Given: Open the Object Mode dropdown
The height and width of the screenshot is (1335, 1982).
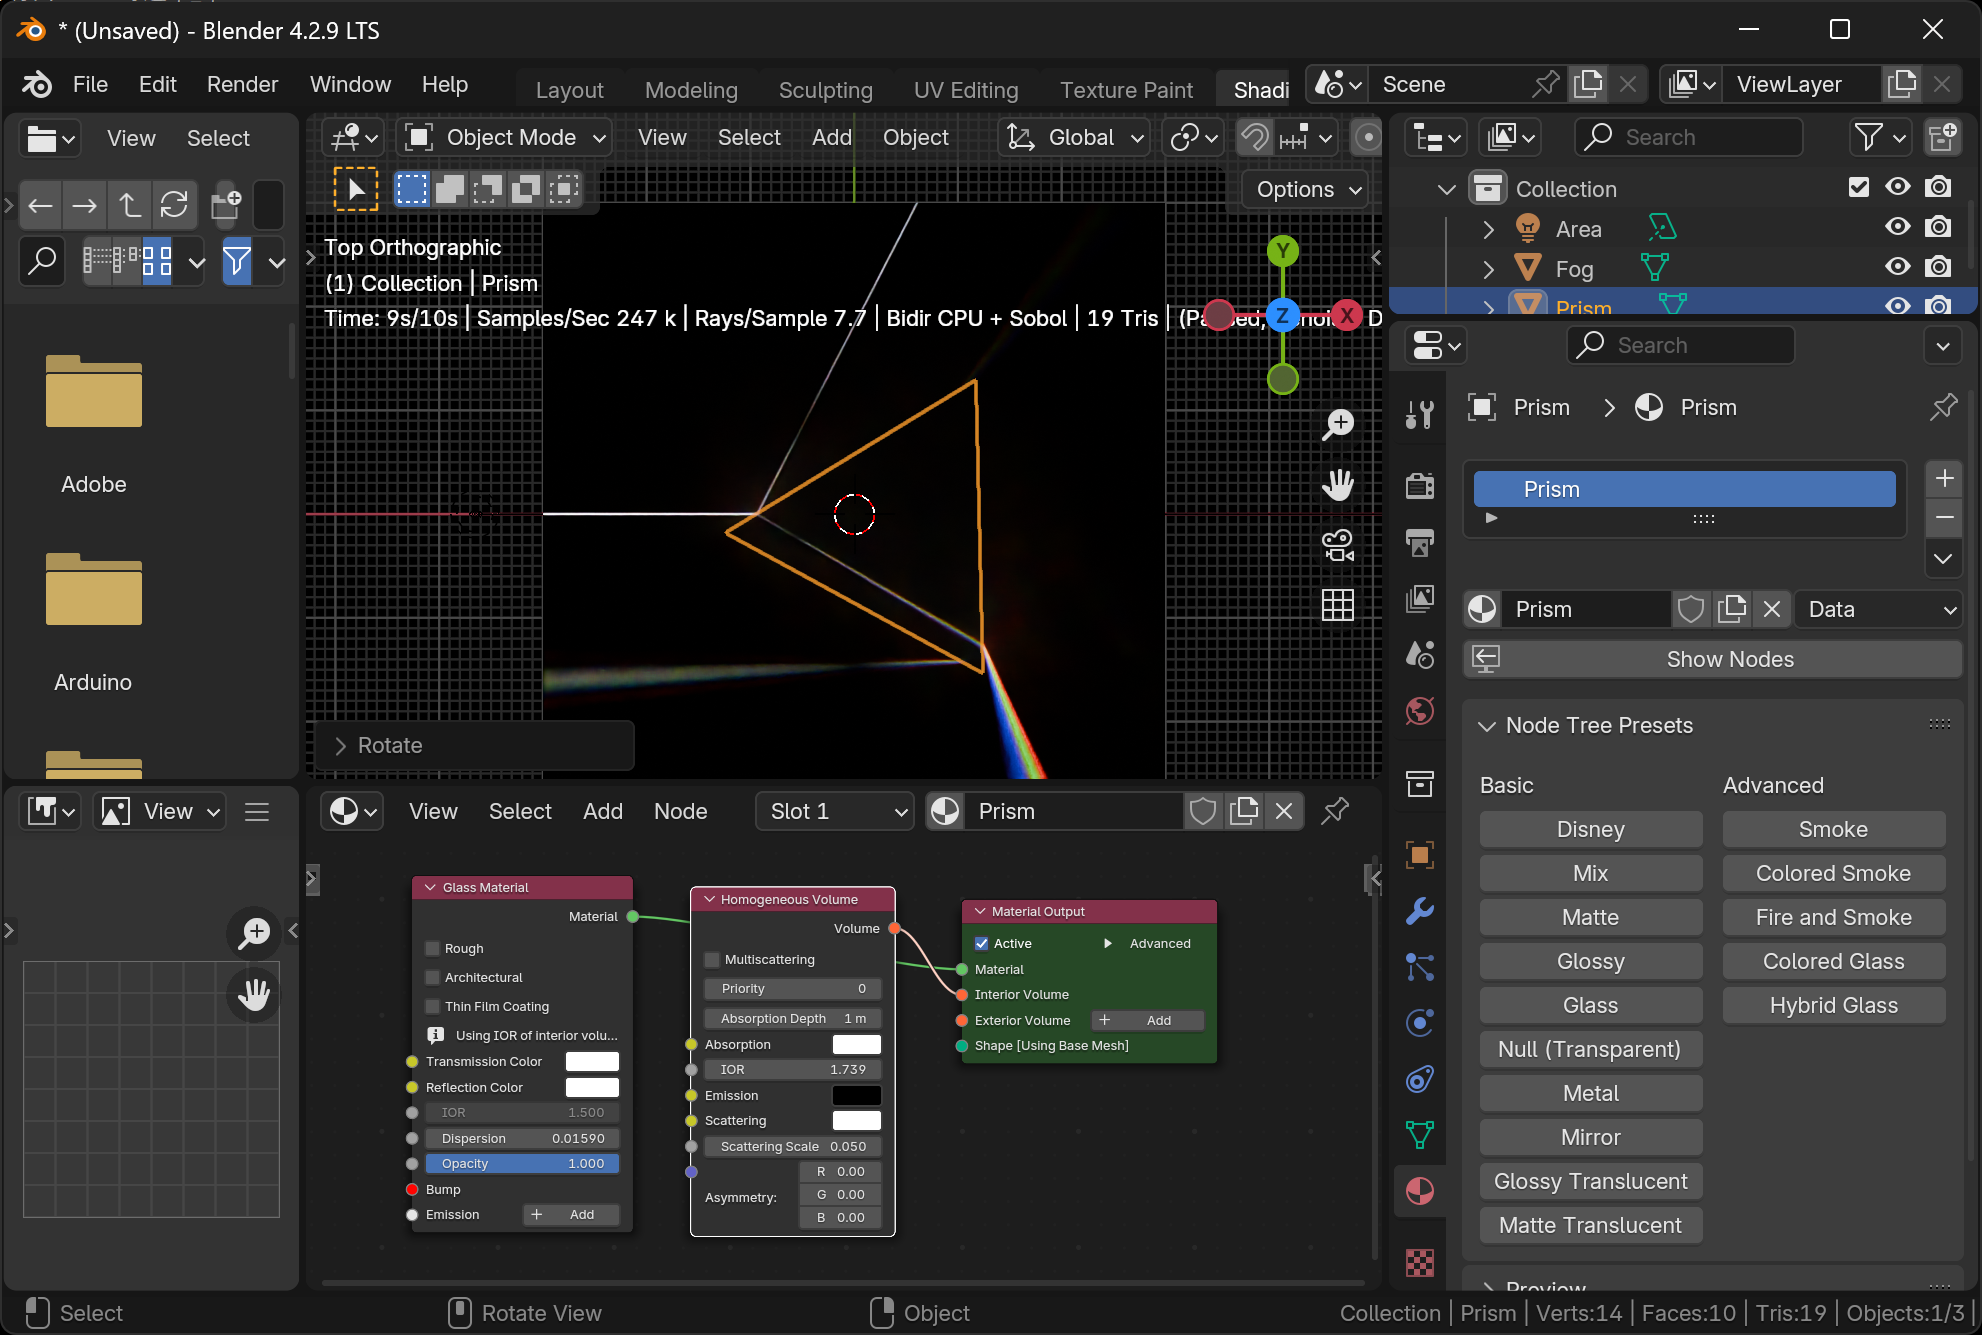Looking at the screenshot, I should [x=506, y=137].
